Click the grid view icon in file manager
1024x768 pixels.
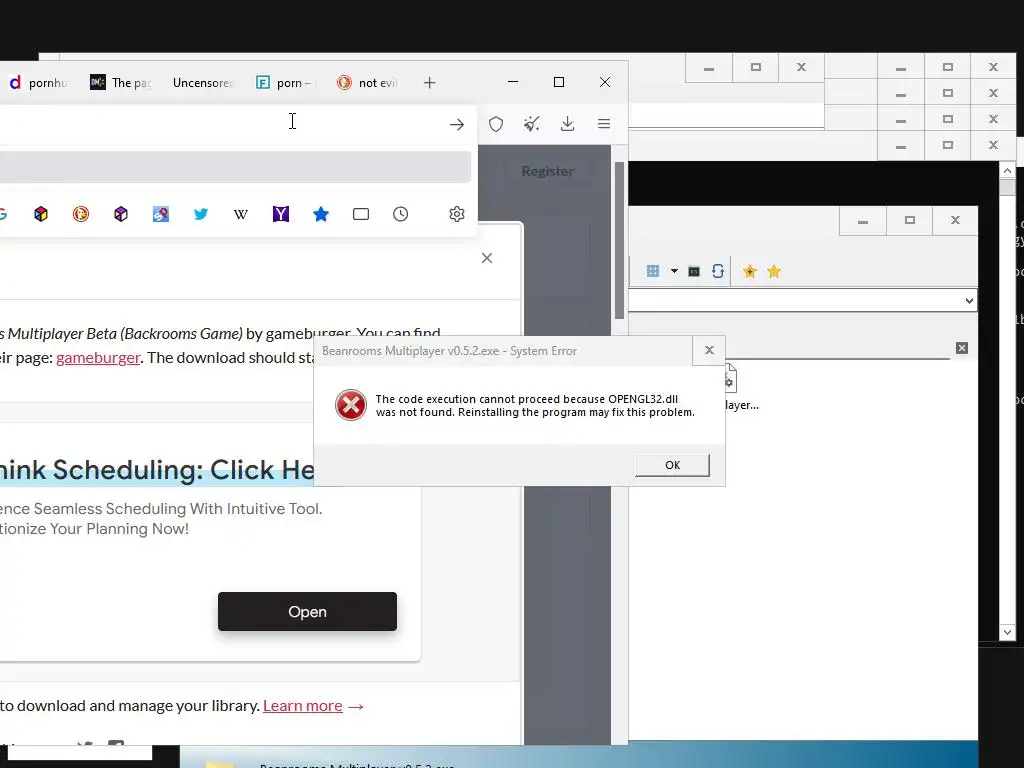point(652,271)
